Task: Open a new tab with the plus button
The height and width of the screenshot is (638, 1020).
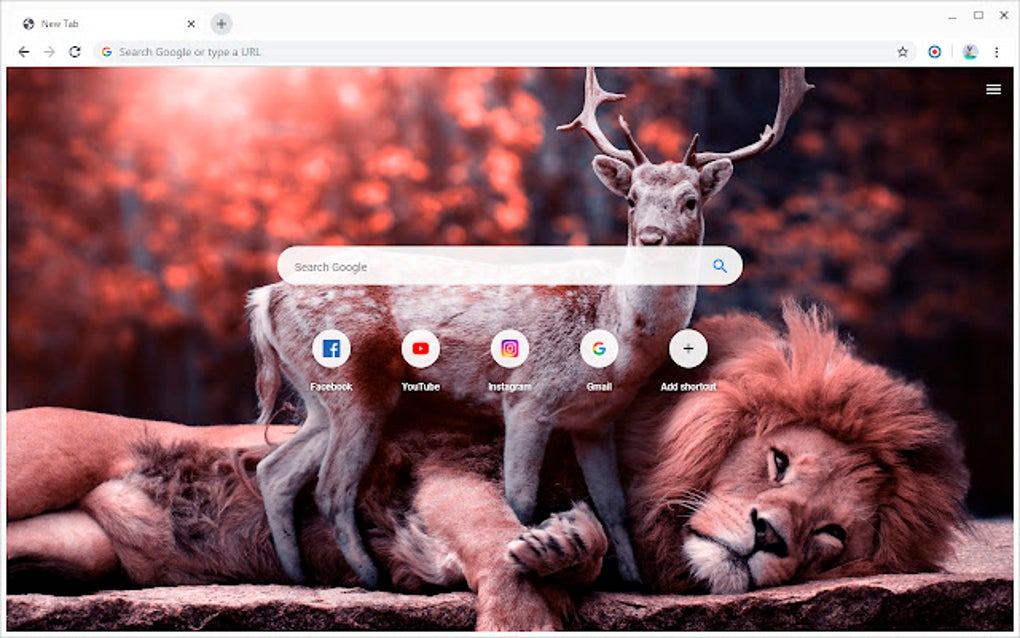Action: click(220, 23)
